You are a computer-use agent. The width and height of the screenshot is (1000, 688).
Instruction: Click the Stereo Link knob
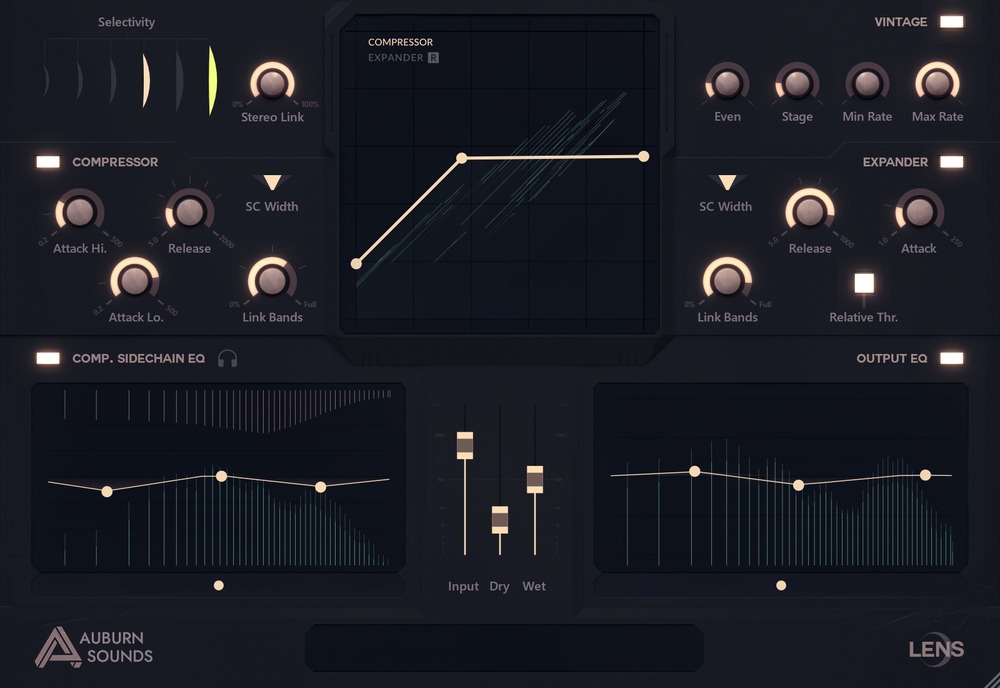pos(272,83)
